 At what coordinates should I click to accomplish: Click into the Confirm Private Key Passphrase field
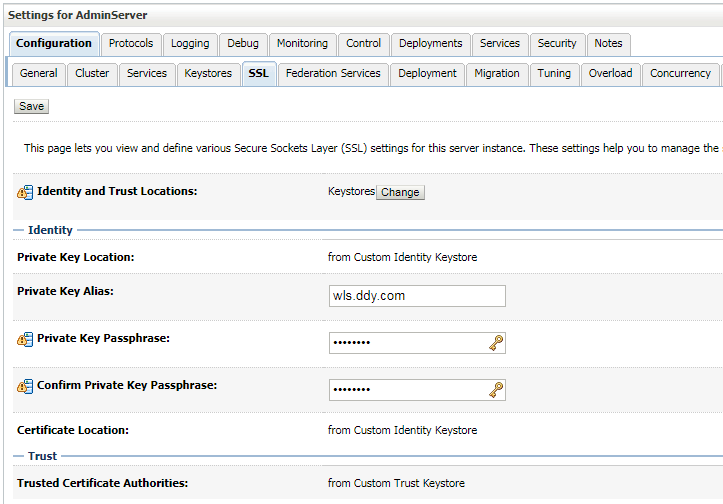point(417,390)
